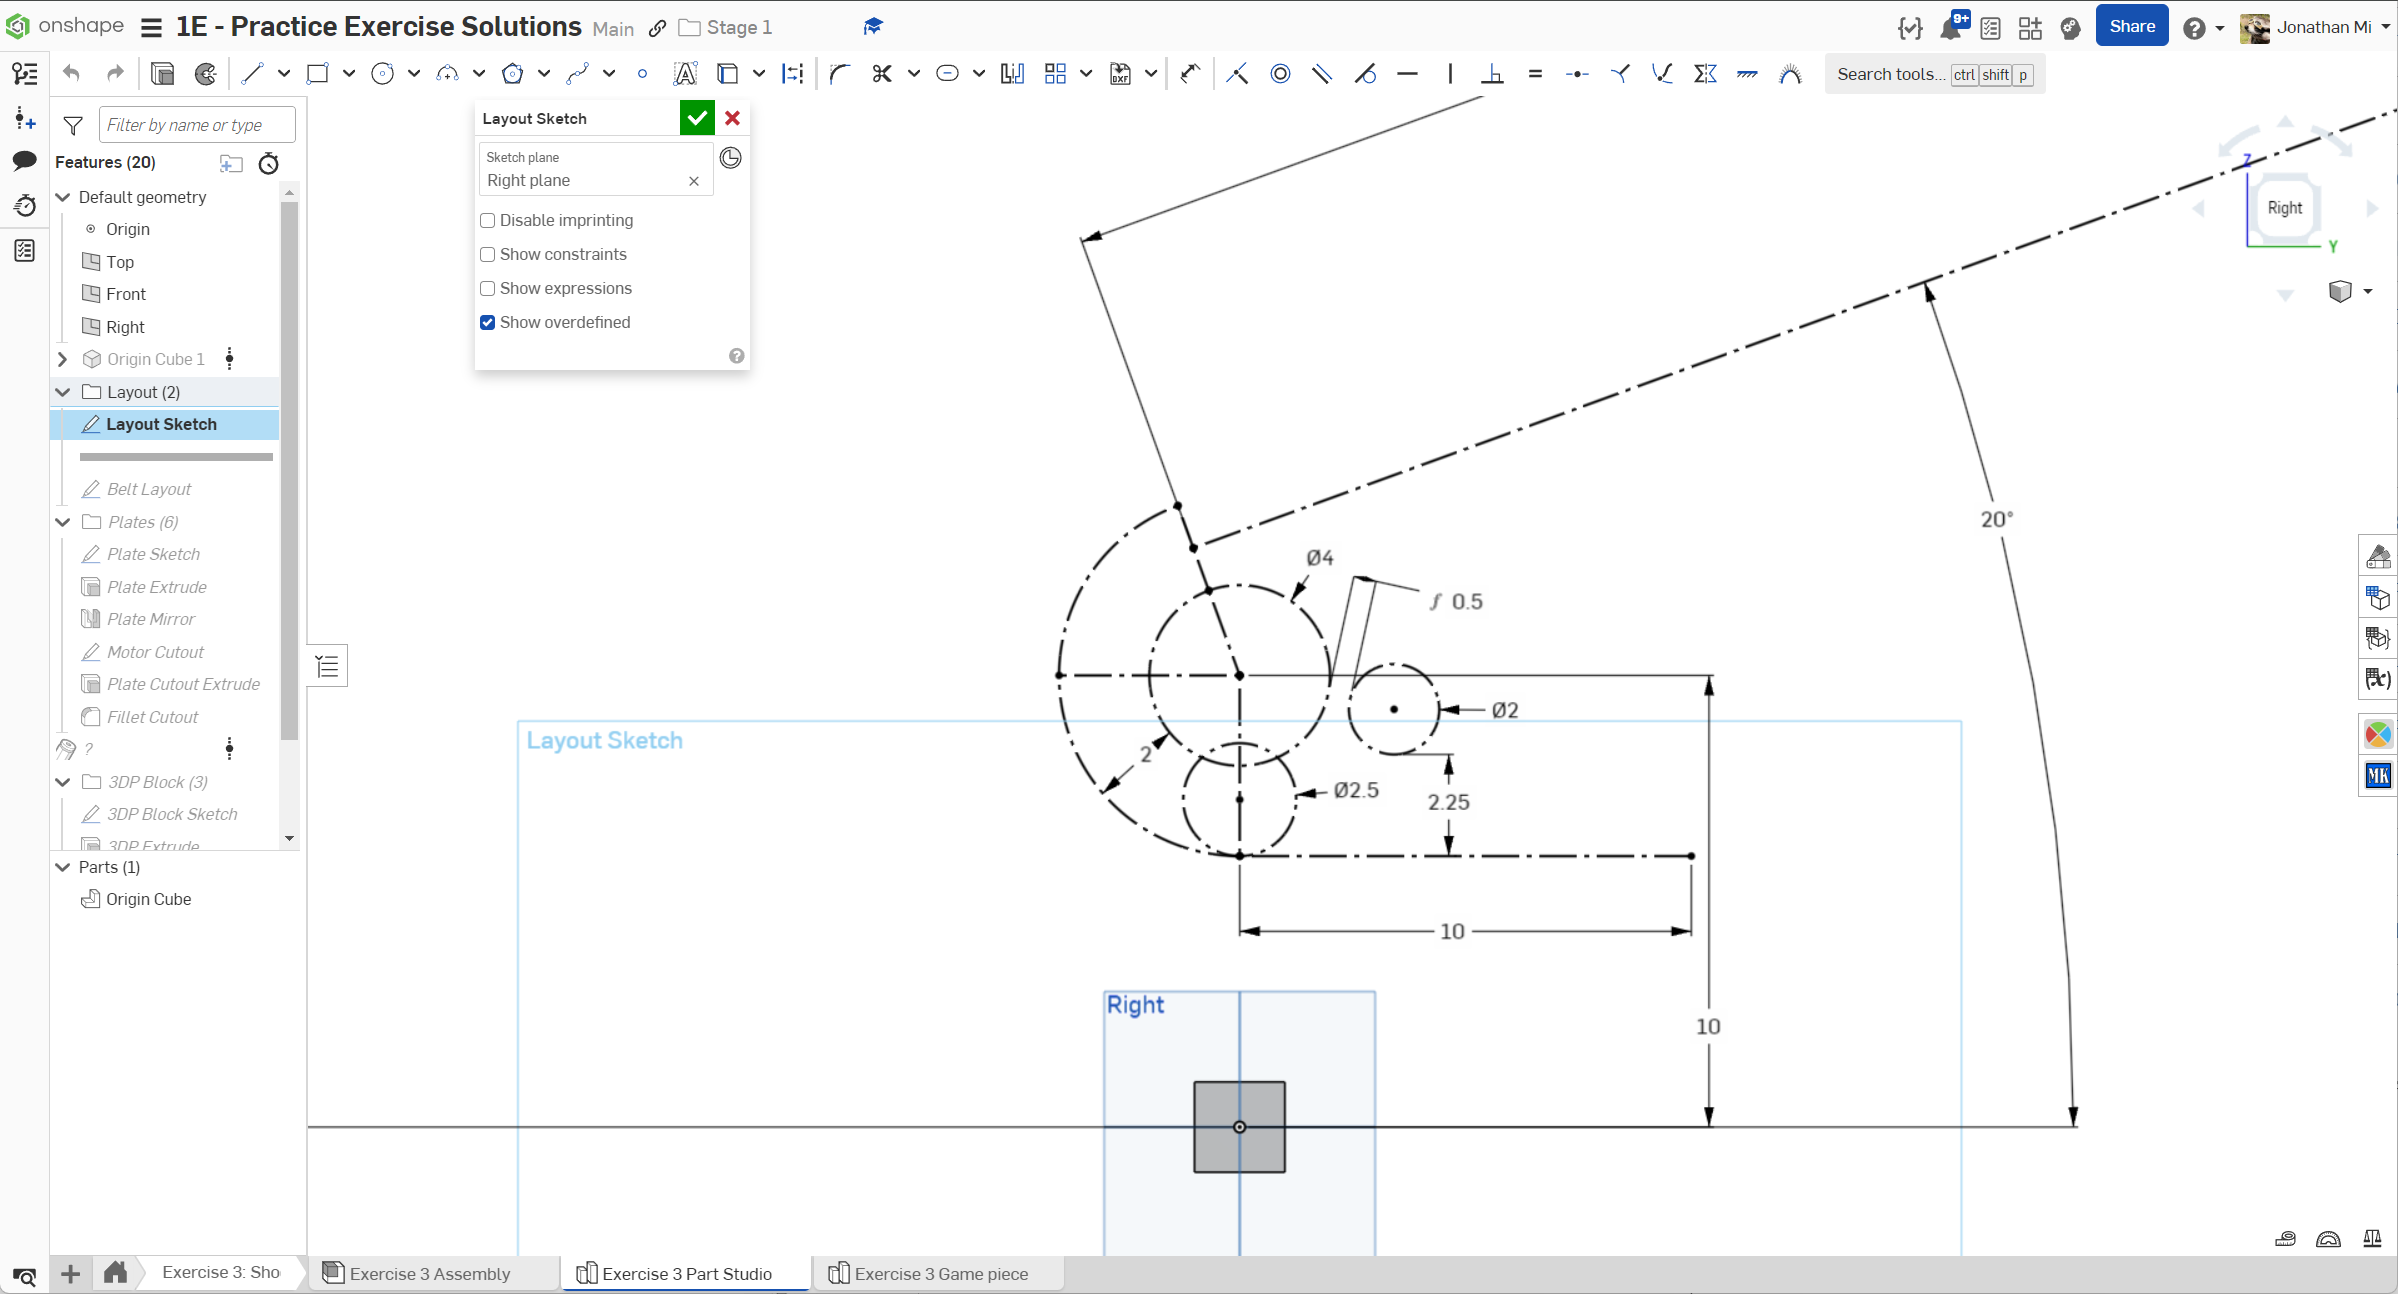The image size is (2398, 1294).
Task: Switch to Exercise 3 Assembly tab
Action: point(429,1274)
